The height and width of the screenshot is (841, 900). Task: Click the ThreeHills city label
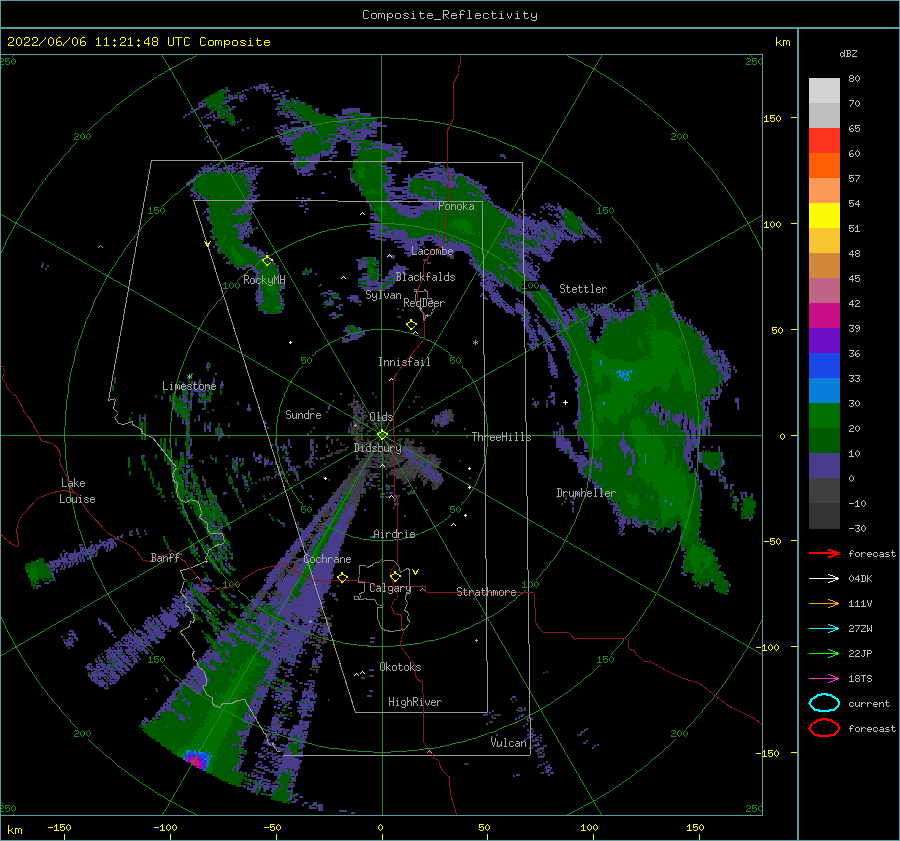(502, 437)
